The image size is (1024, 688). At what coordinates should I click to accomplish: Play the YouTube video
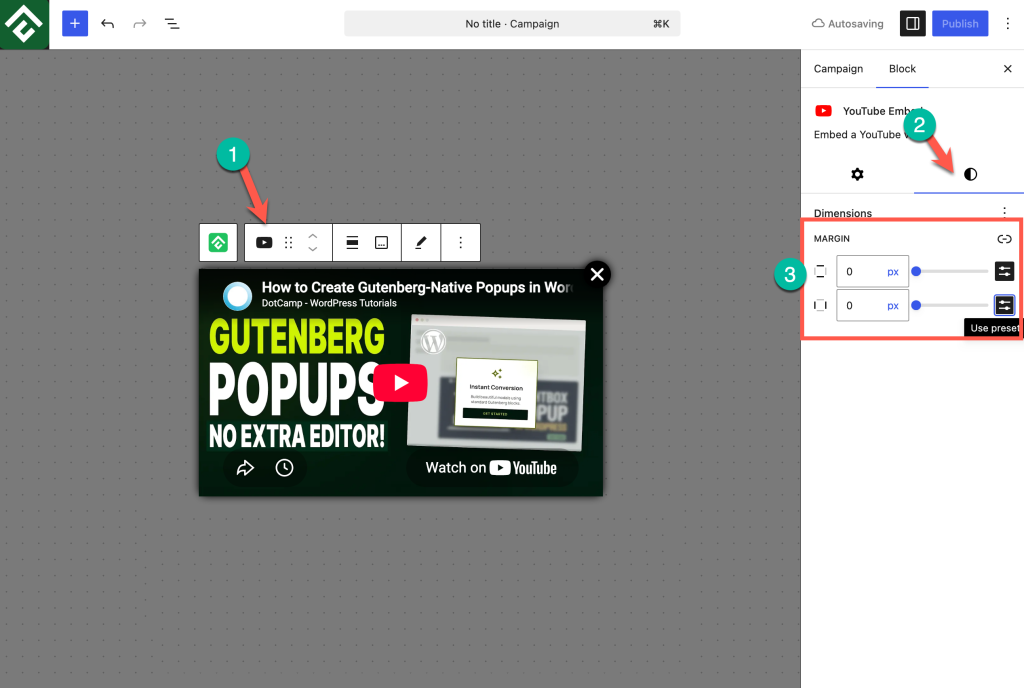400,383
